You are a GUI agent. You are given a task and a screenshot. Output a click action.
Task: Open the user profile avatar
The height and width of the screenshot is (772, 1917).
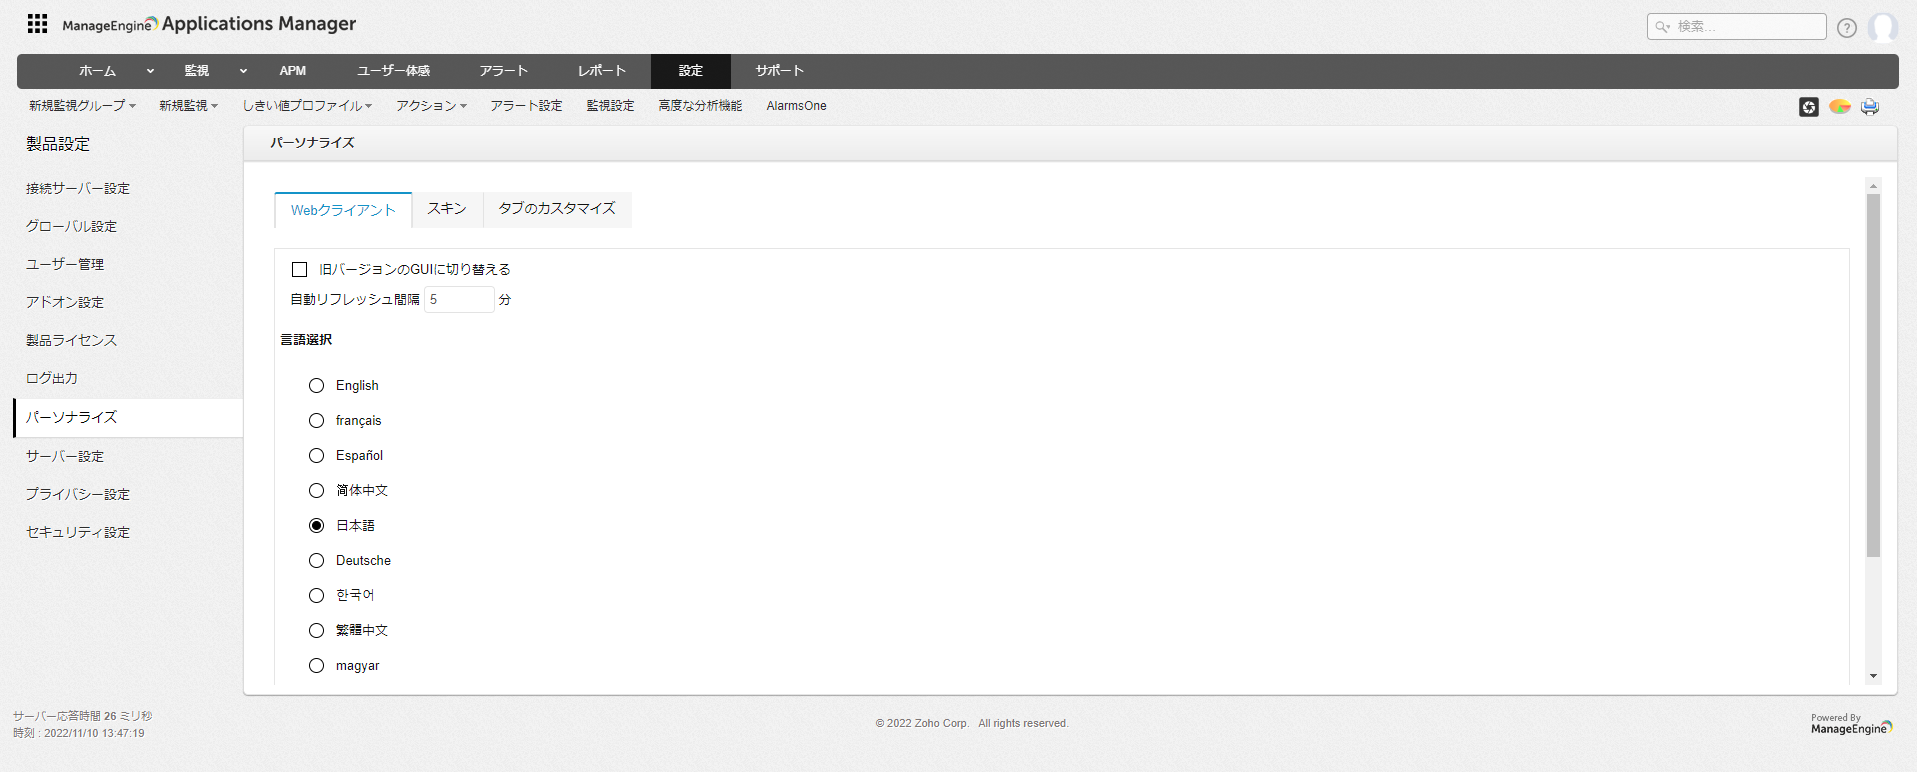(x=1882, y=27)
